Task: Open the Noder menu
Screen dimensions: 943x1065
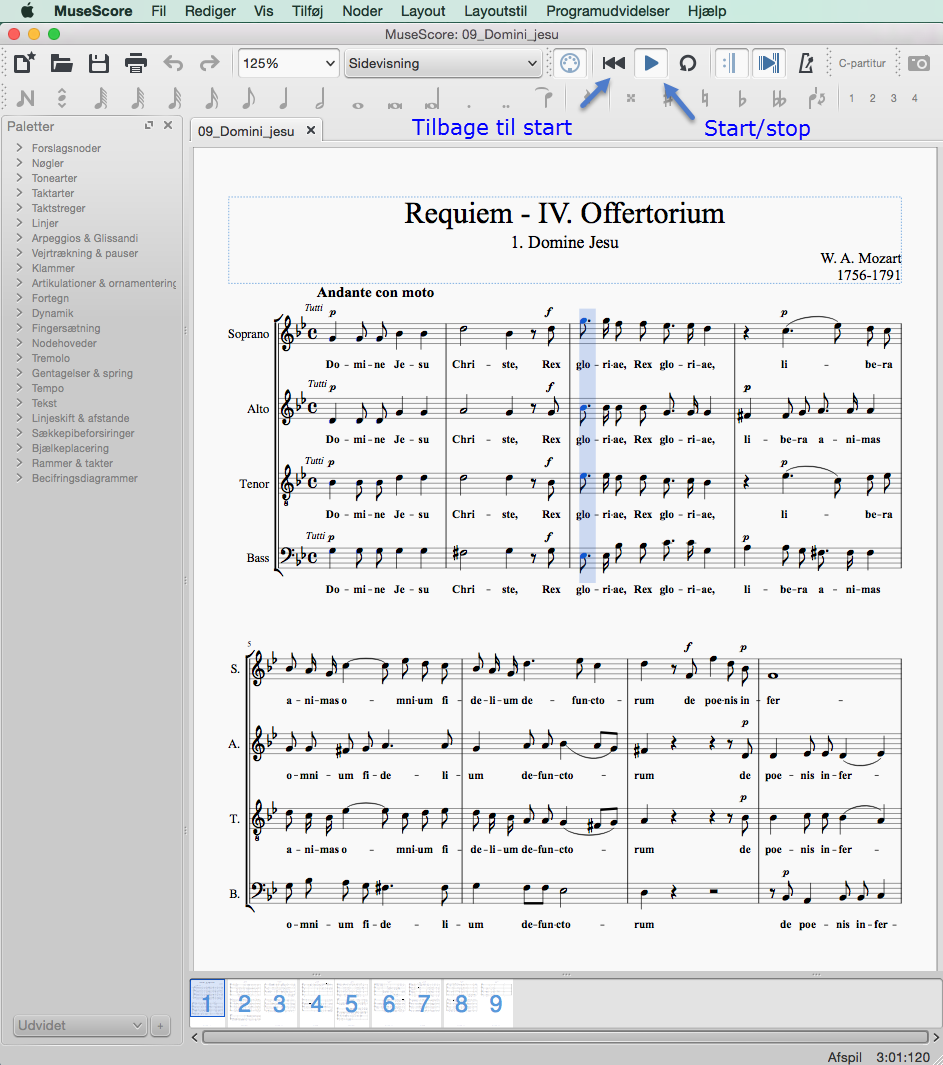Action: tap(362, 11)
